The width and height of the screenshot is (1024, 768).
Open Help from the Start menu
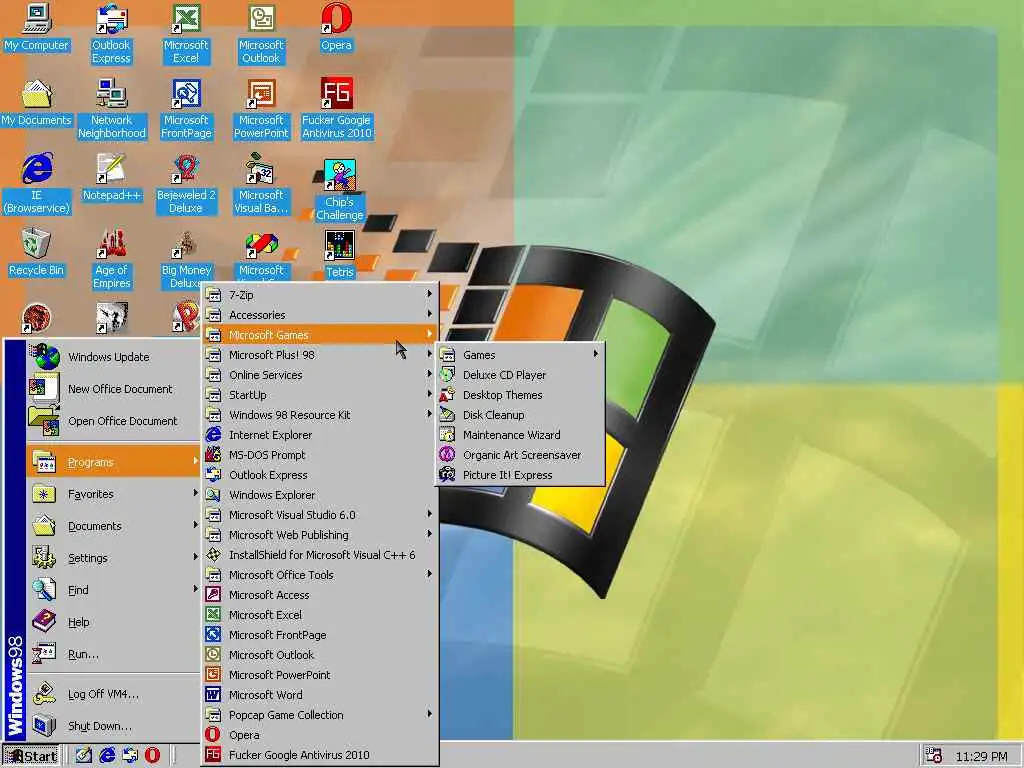point(112,622)
